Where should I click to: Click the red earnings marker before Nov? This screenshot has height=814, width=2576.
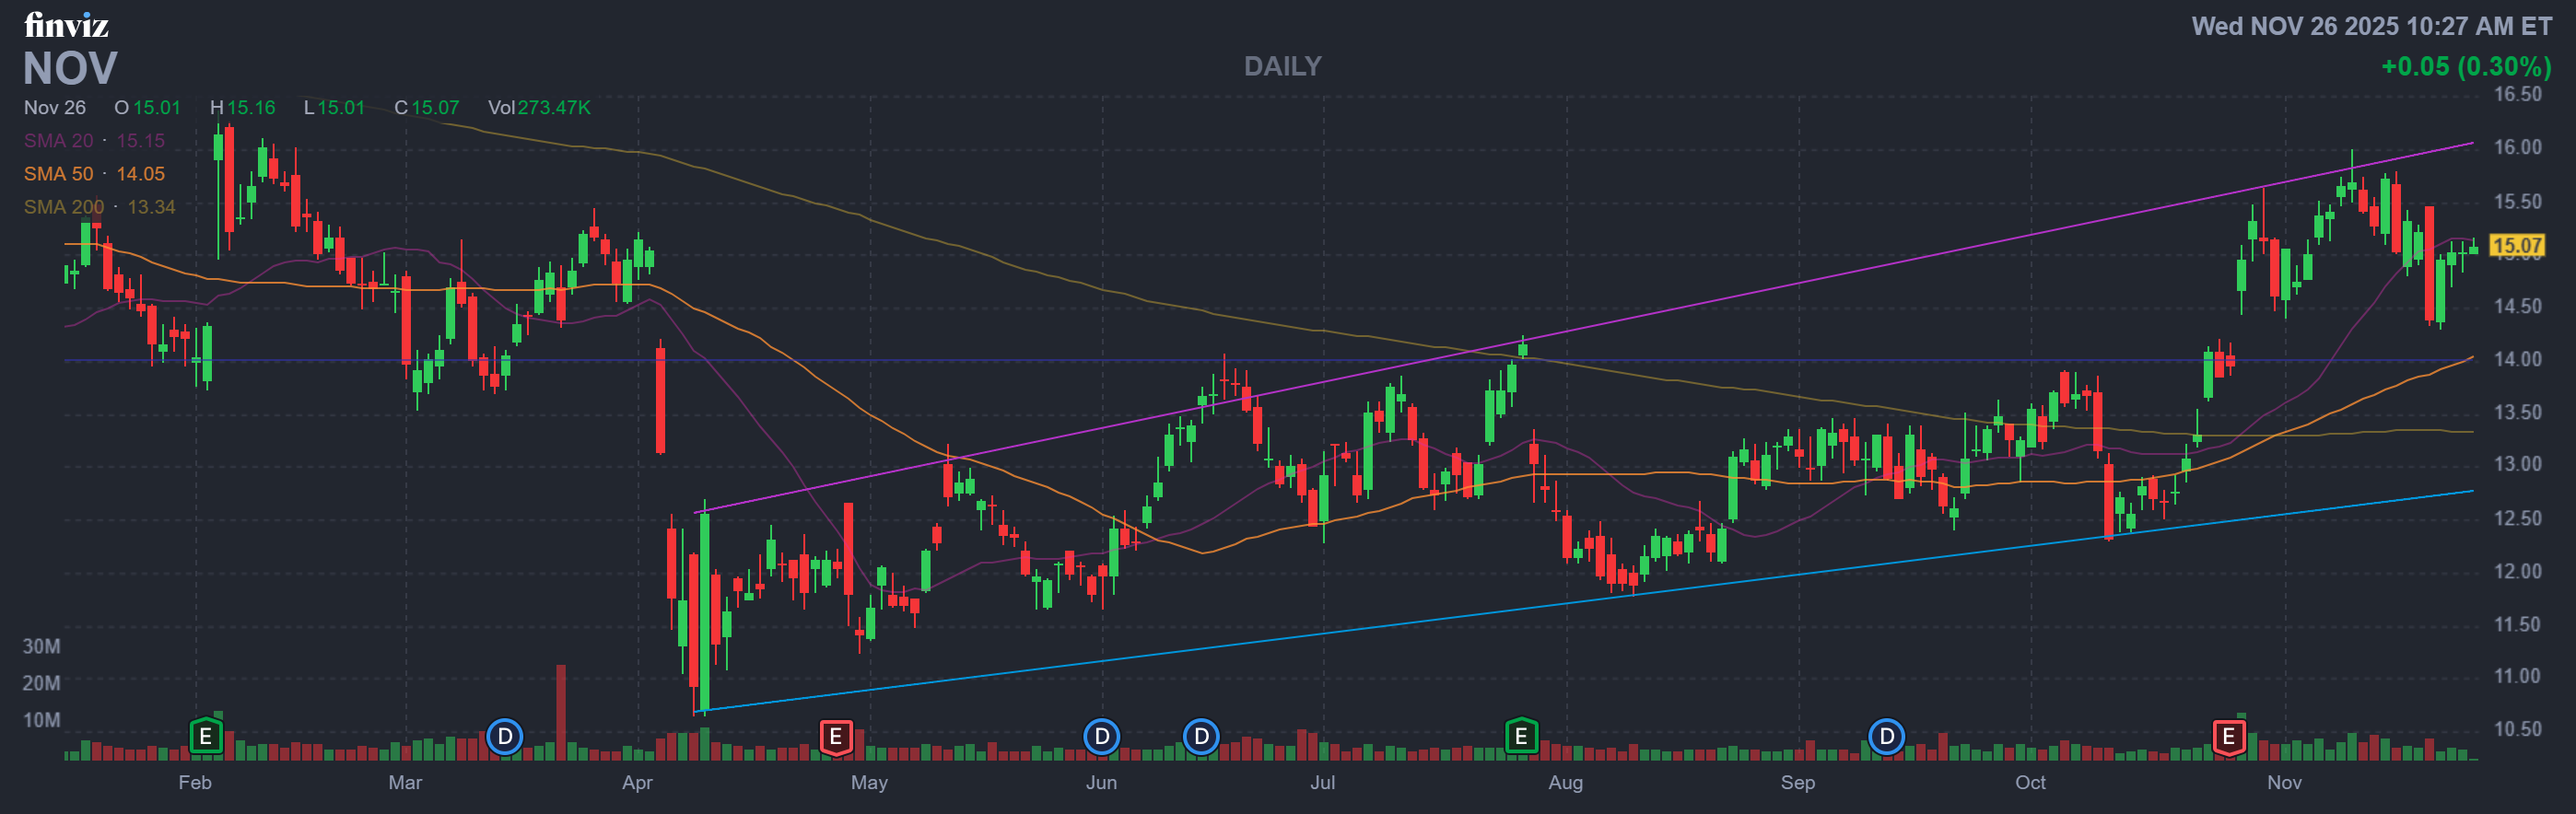tap(2228, 737)
